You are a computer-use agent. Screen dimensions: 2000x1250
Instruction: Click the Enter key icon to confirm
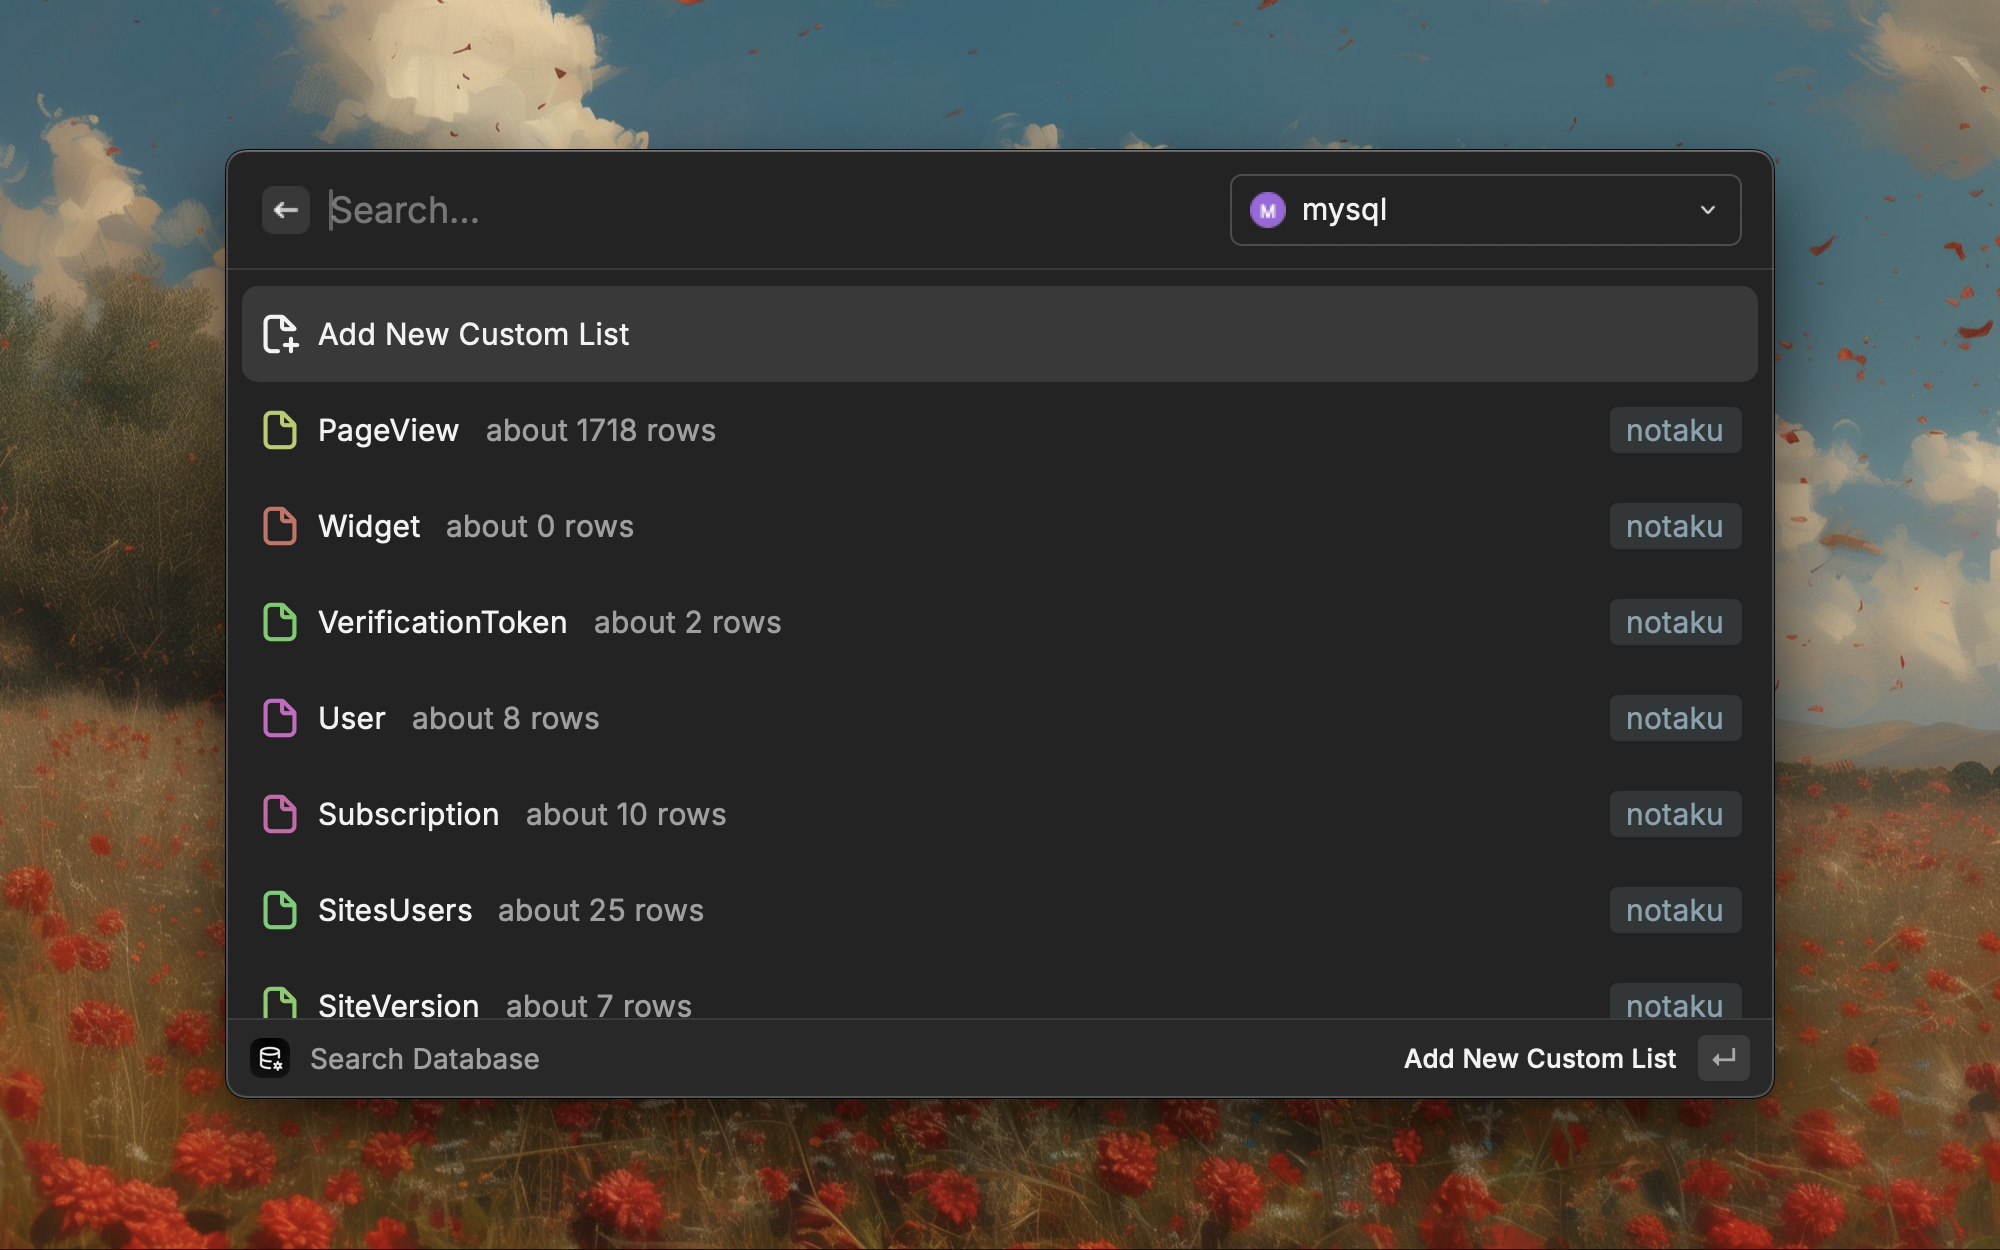pos(1724,1057)
